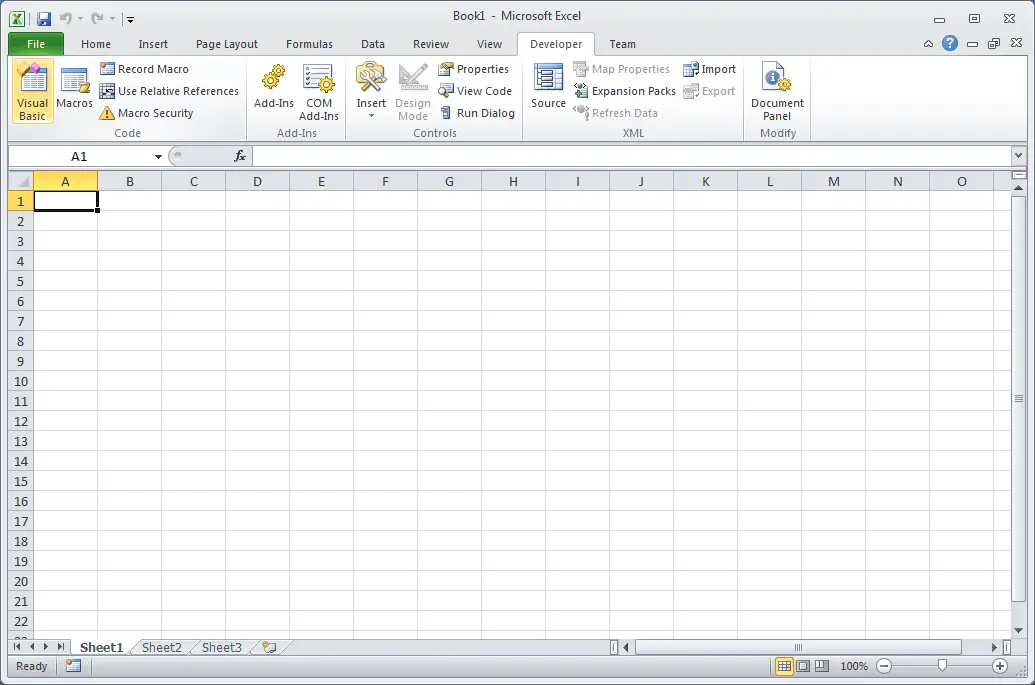
Task: Open the Insert controls dropdown
Action: point(371,91)
